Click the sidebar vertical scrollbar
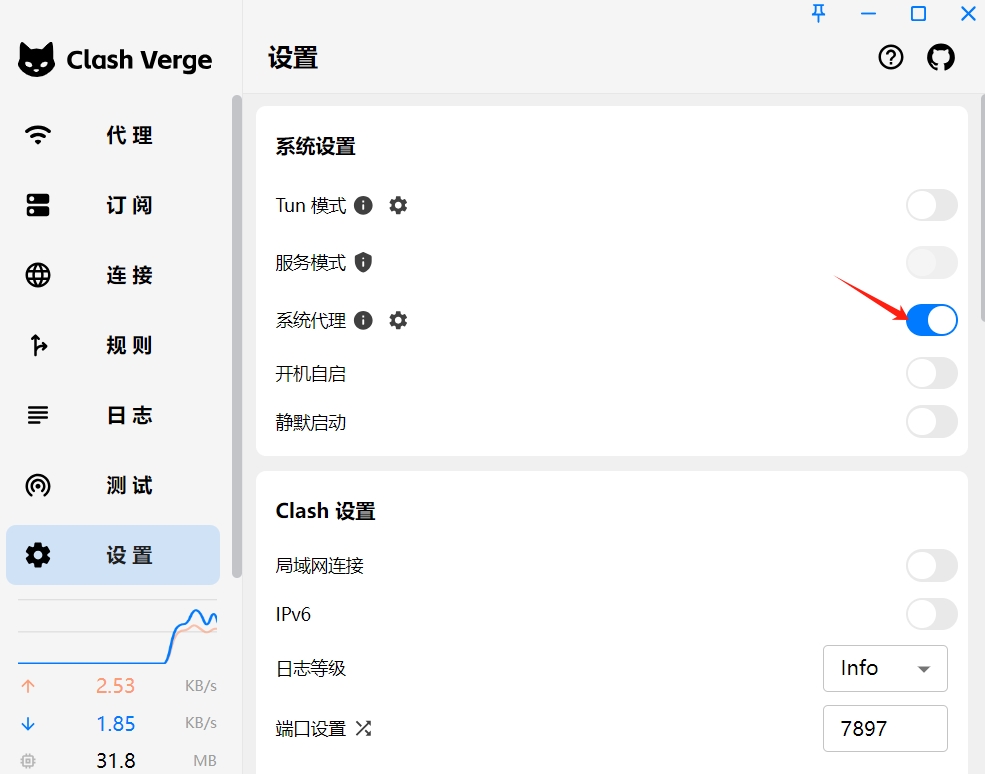 [x=237, y=336]
